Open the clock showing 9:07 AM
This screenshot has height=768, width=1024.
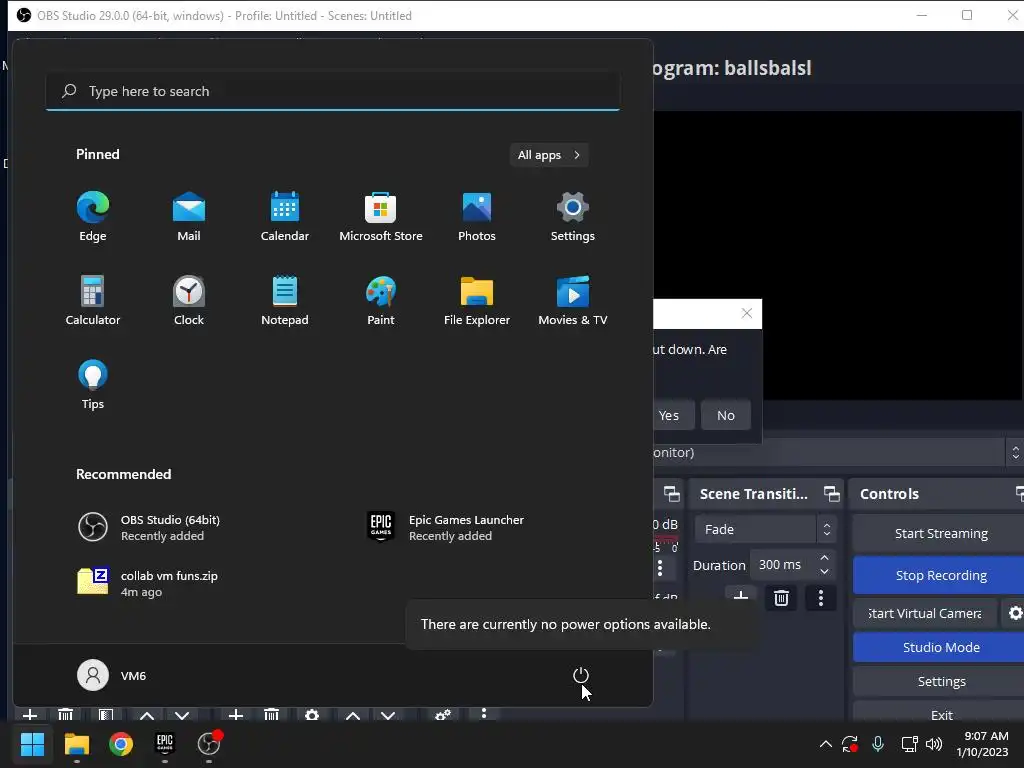(x=982, y=744)
